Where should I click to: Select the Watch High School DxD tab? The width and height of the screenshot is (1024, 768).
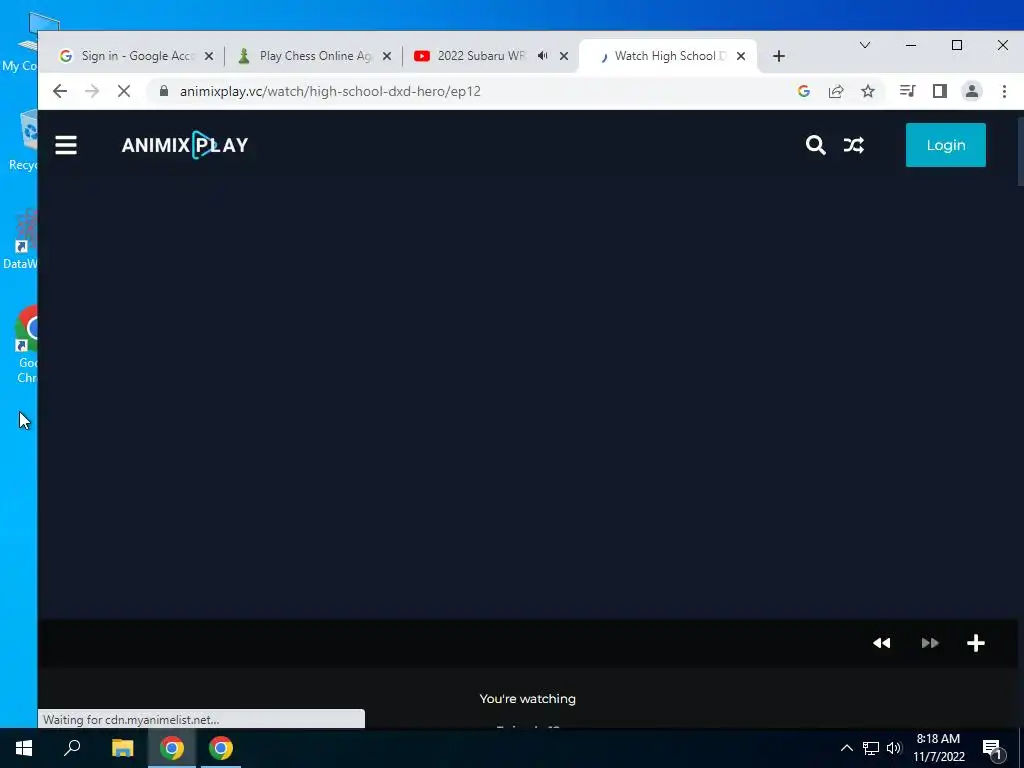coord(666,56)
